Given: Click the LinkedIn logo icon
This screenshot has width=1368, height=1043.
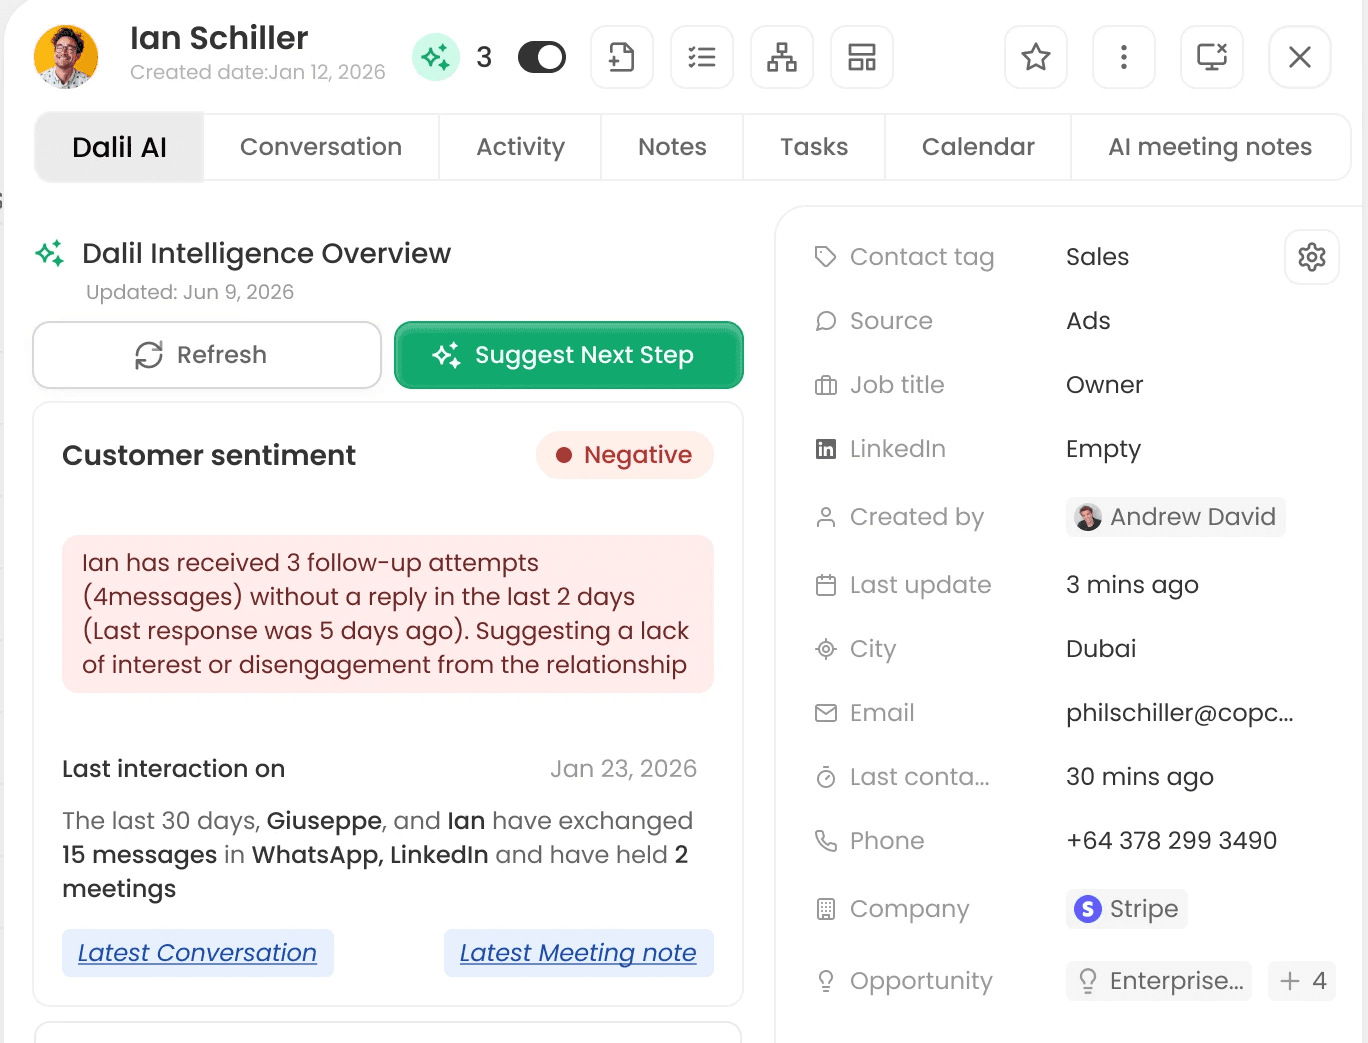Looking at the screenshot, I should click(825, 449).
